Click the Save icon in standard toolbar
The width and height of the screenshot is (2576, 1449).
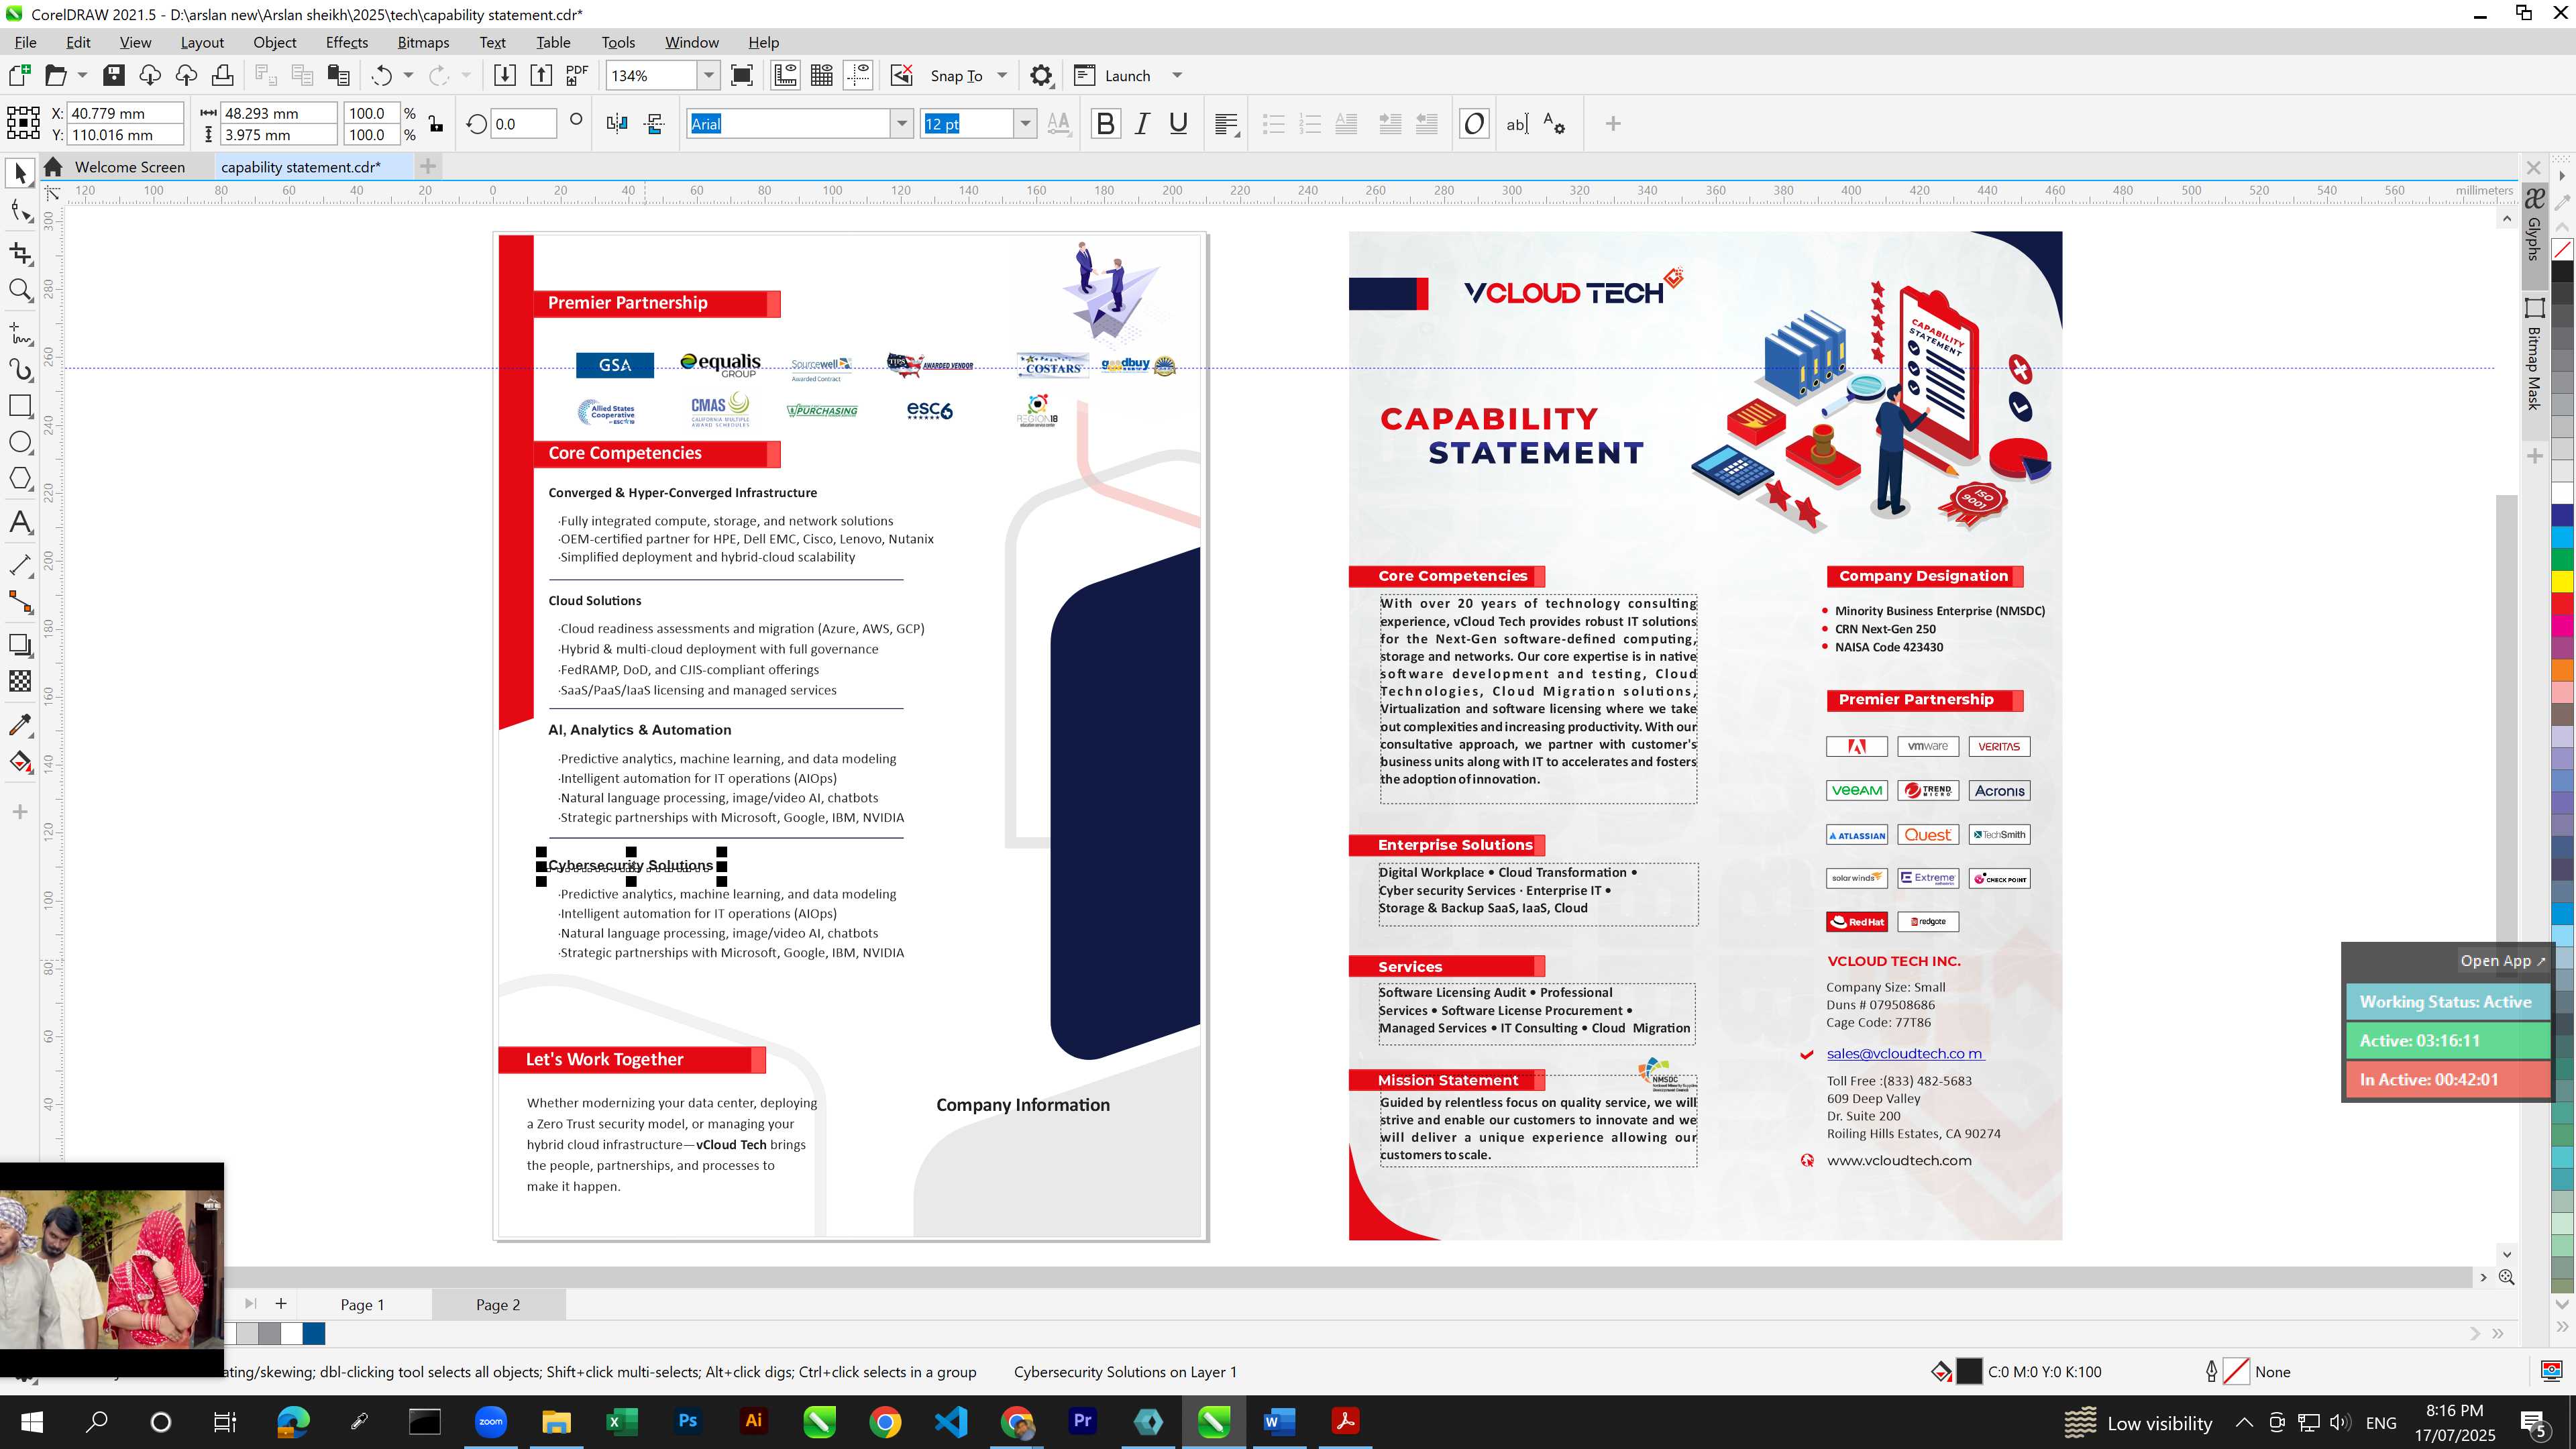[114, 75]
